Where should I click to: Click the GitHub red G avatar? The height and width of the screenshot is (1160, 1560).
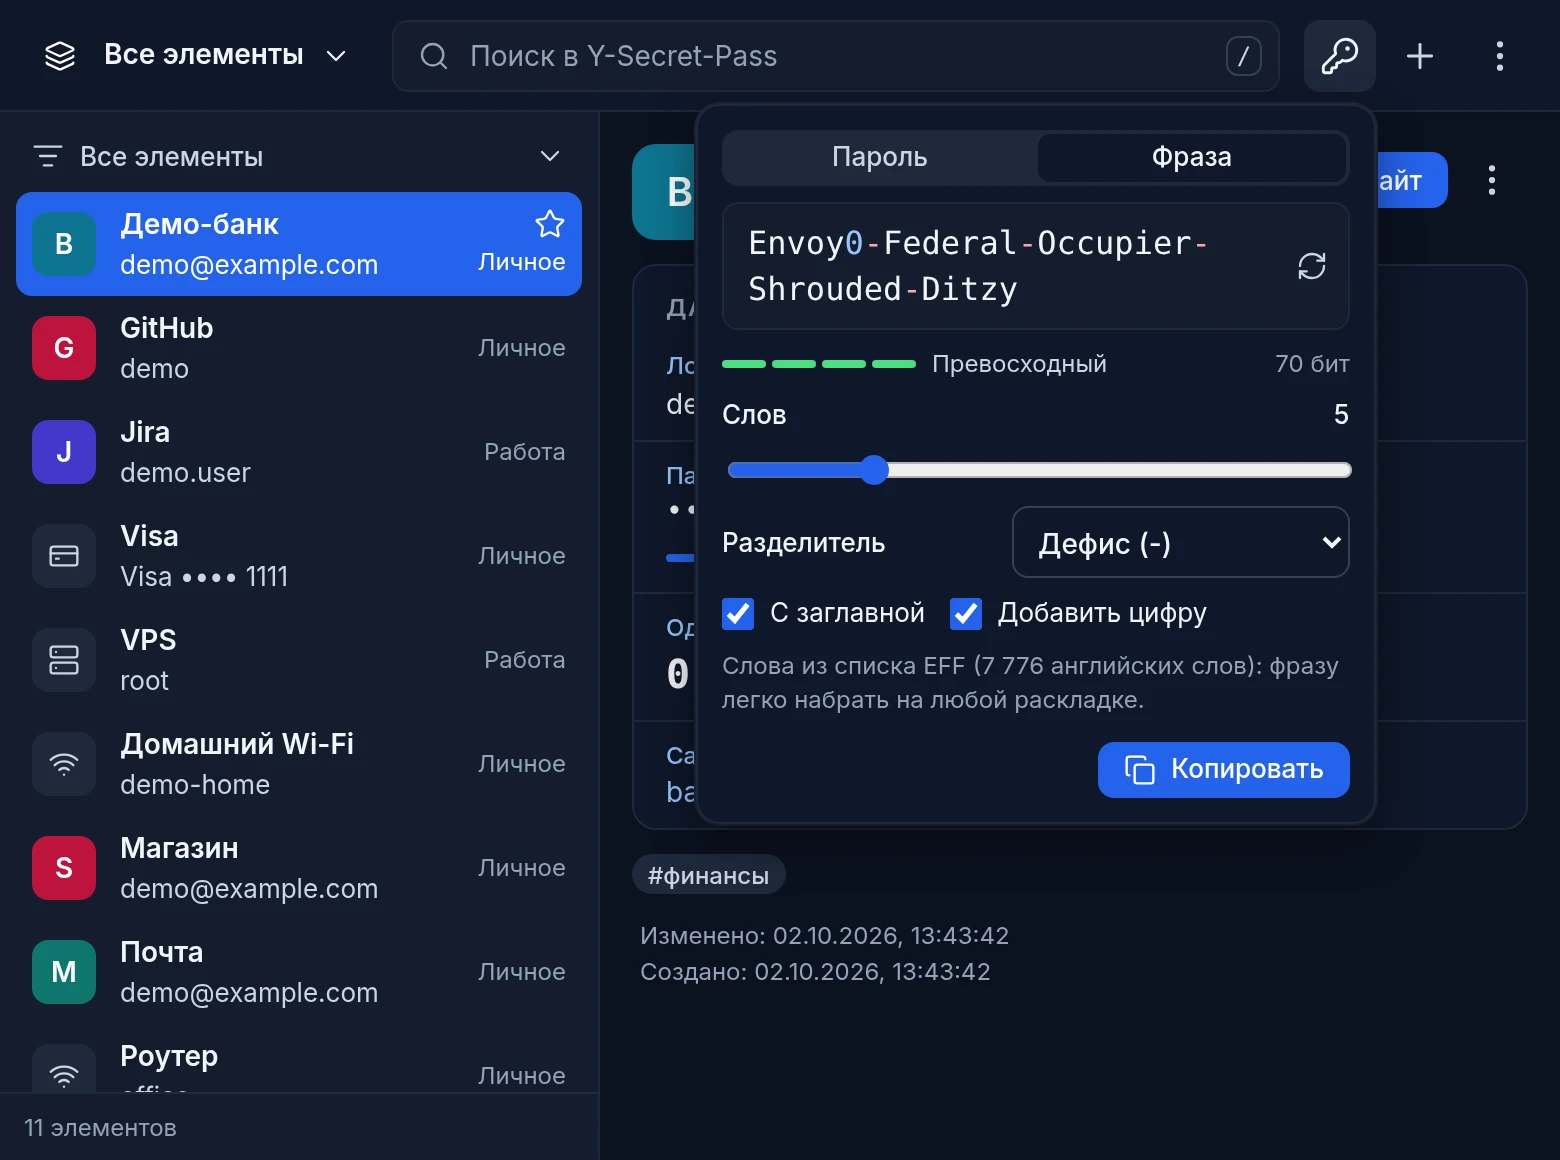(x=64, y=348)
